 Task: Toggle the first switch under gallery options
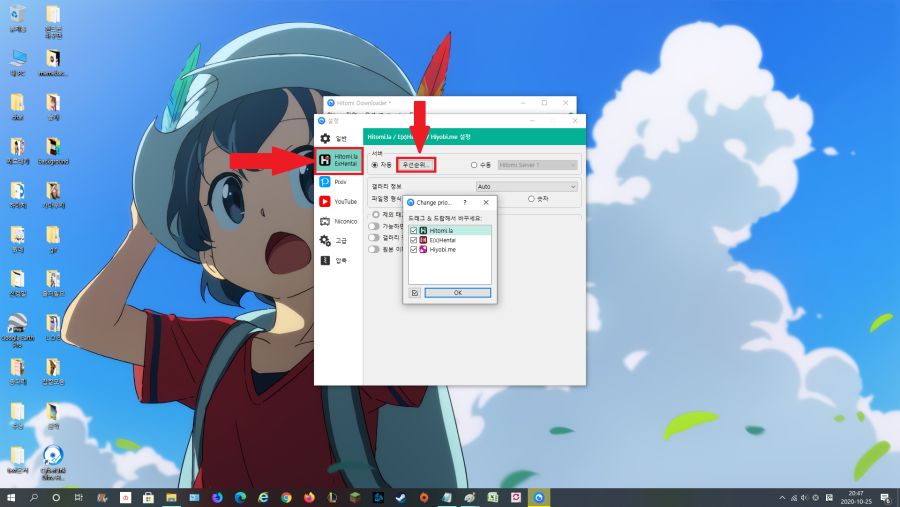pyautogui.click(x=374, y=226)
